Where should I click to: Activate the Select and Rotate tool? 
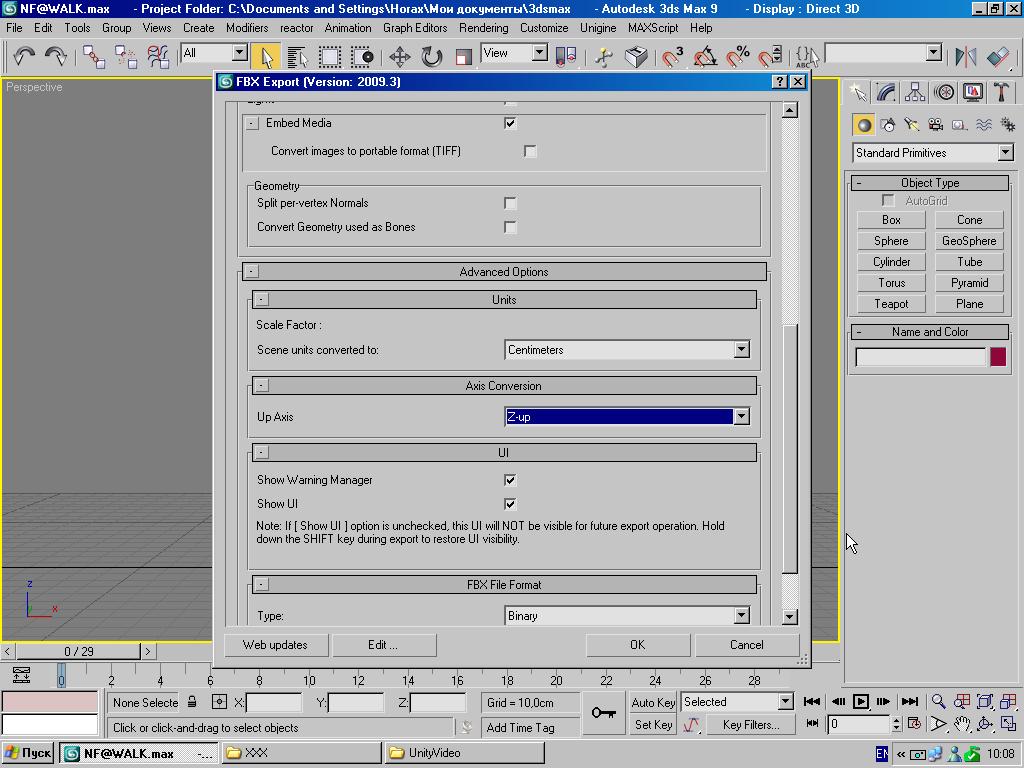(432, 57)
